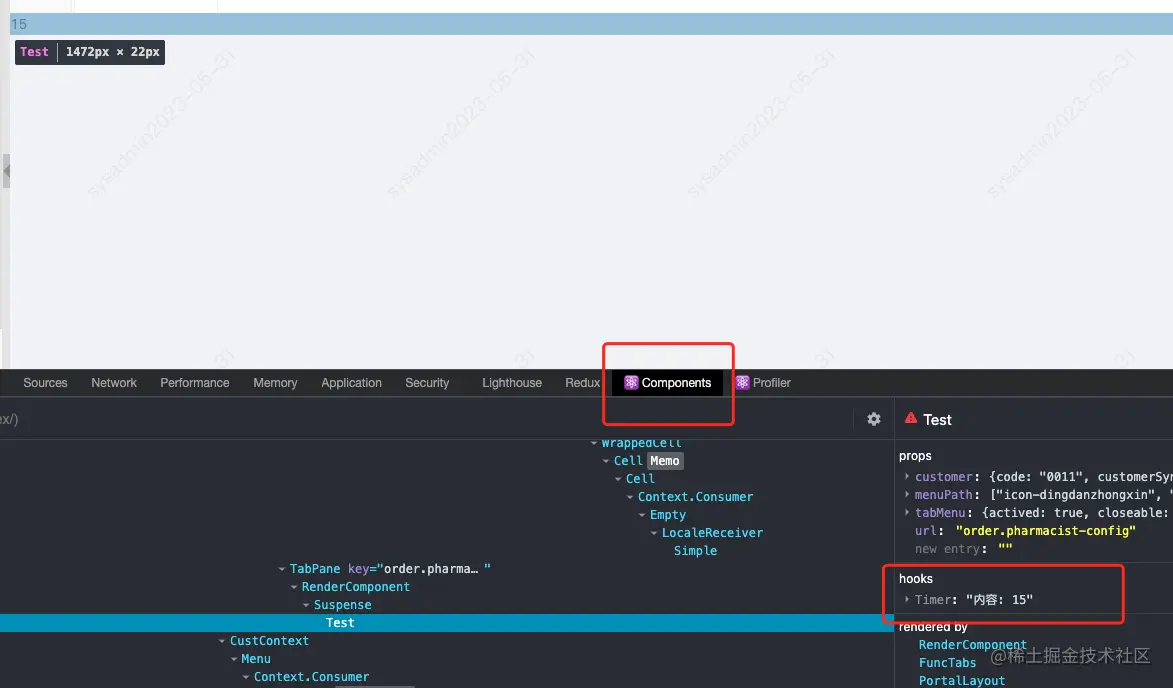Screen dimensions: 1173x688
Task: Open the Components settings gear
Action: [x=873, y=420]
